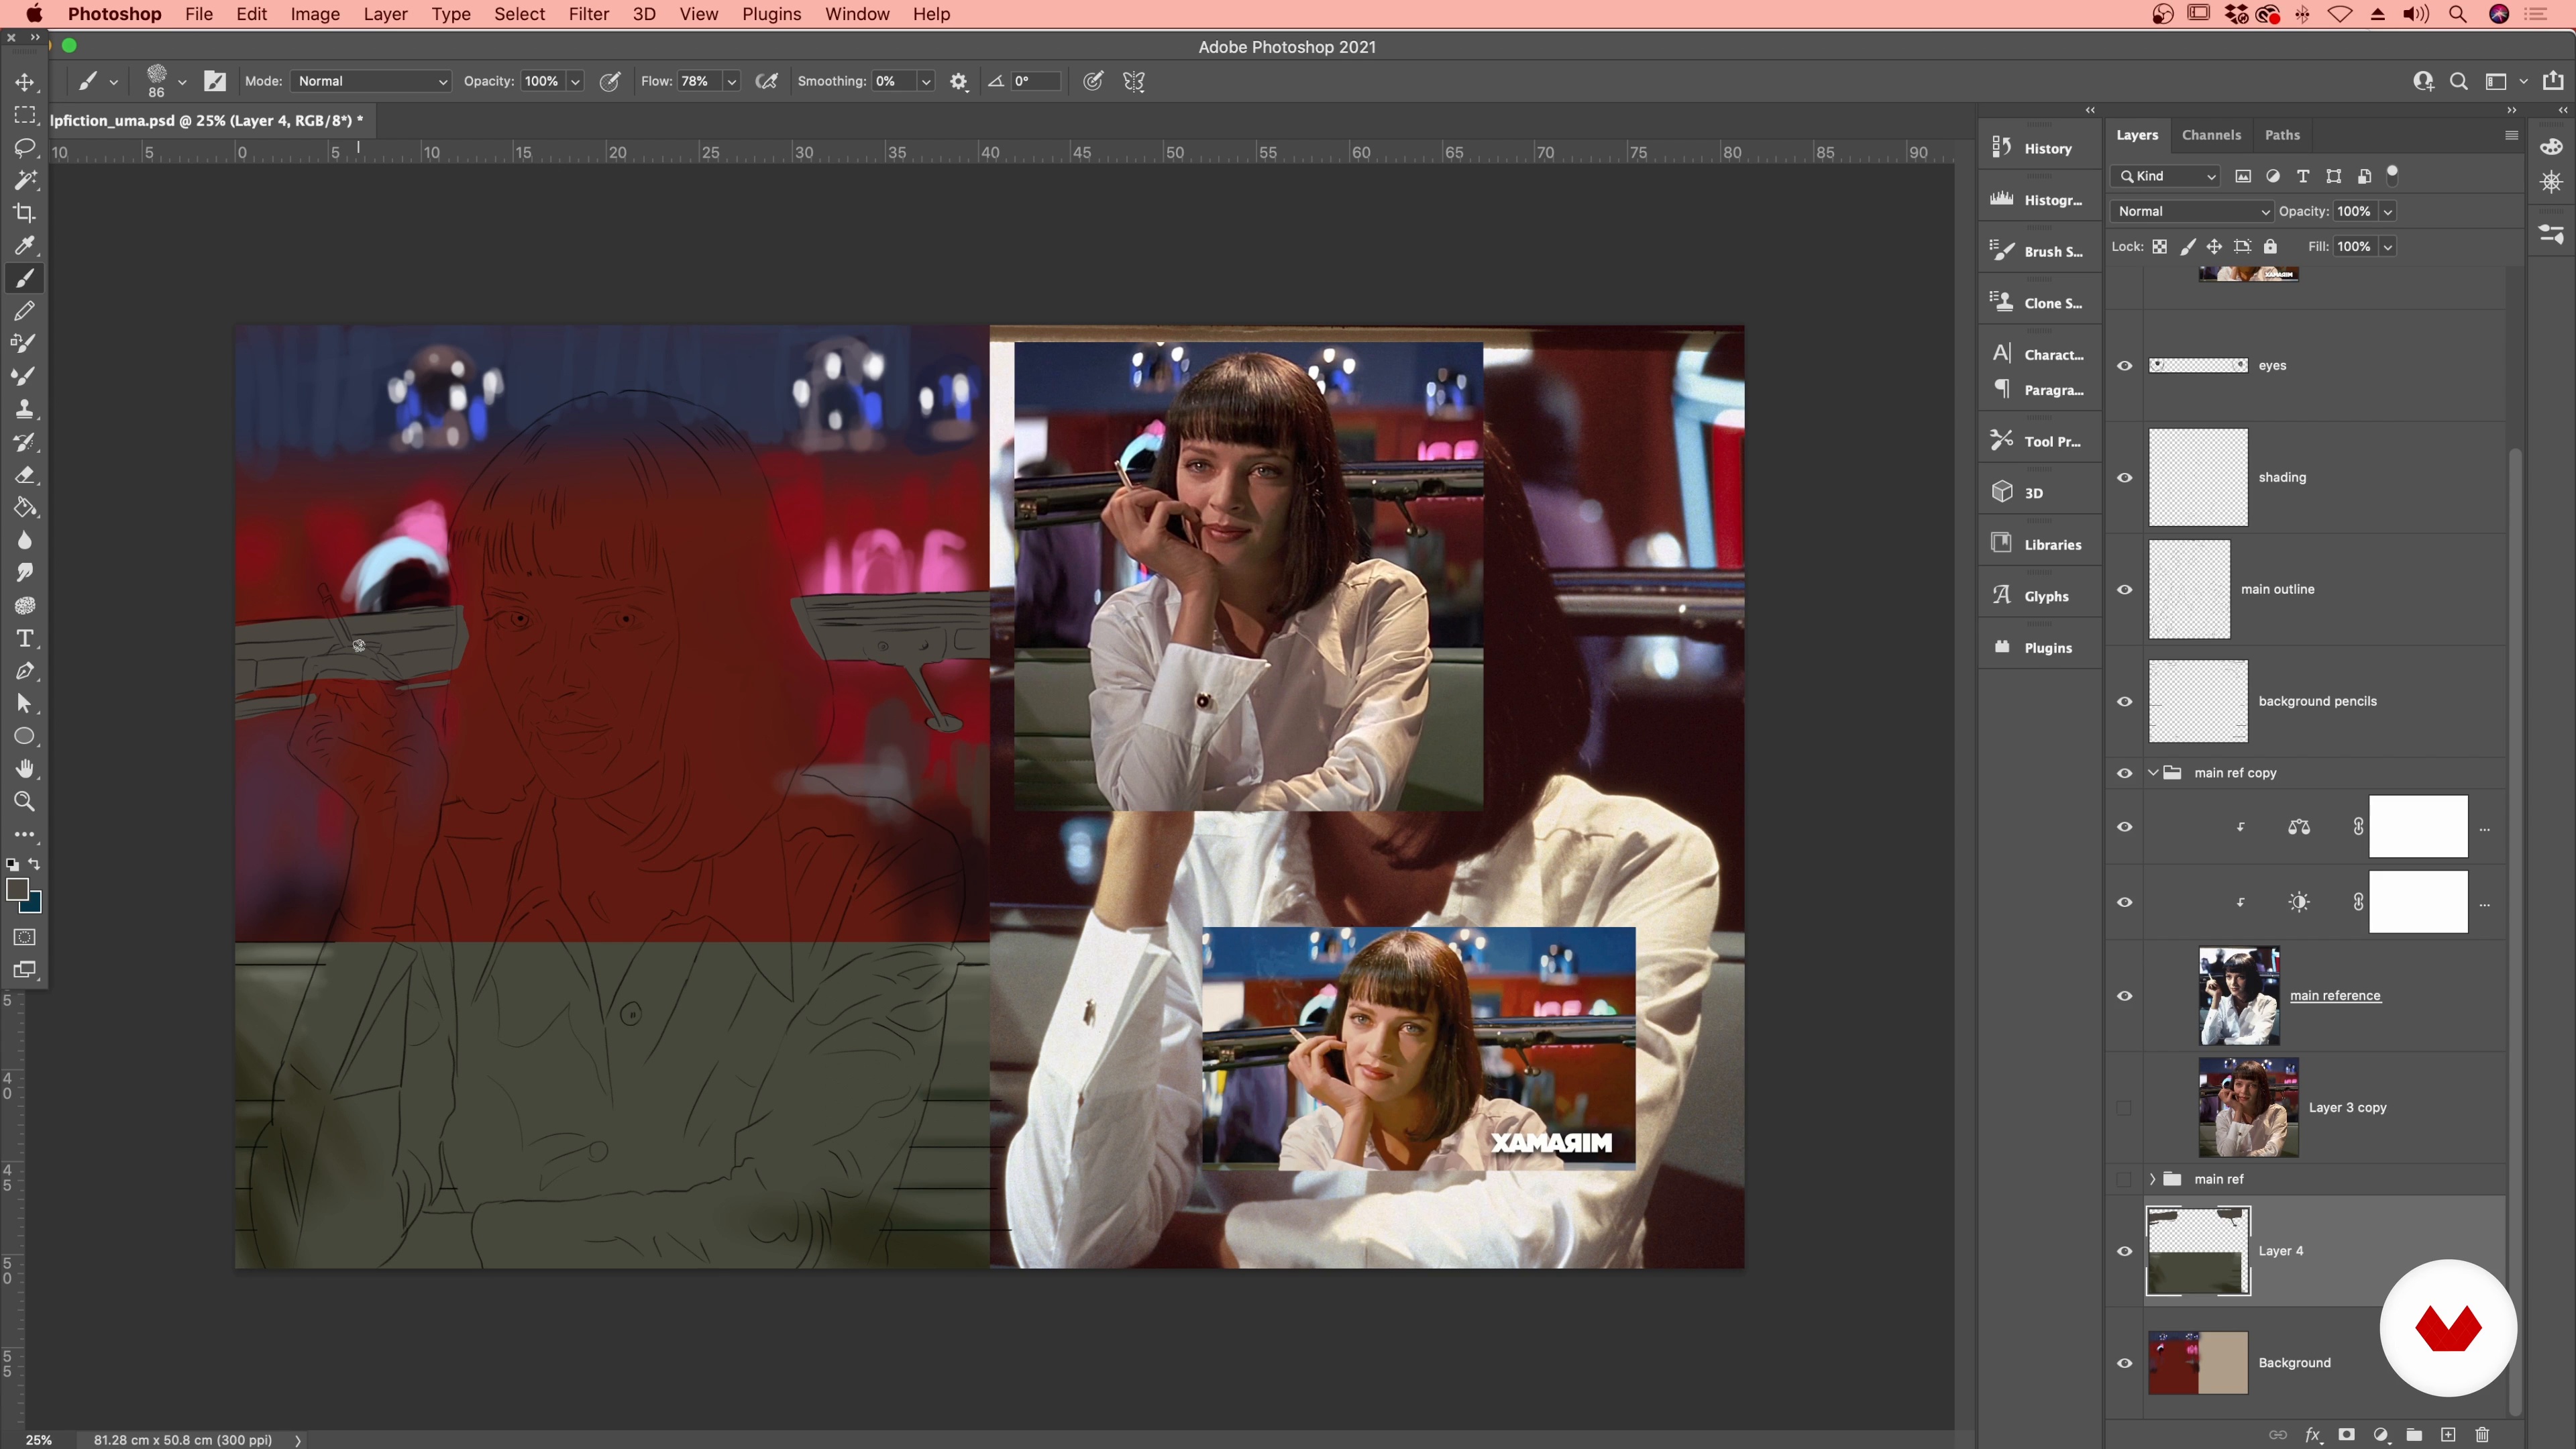Click the foreground color swatch

click(x=16, y=889)
